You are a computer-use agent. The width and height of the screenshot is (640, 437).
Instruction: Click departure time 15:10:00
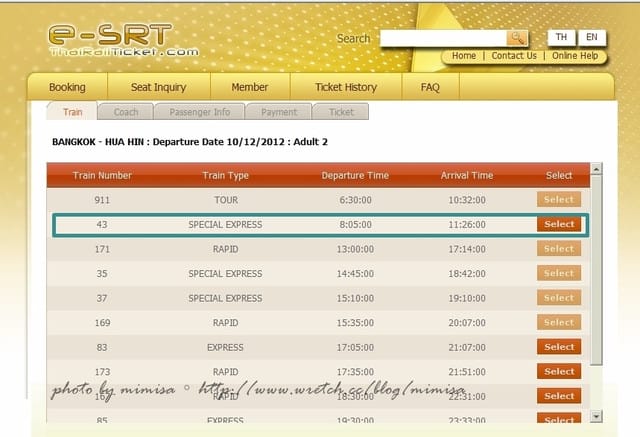[x=355, y=298]
